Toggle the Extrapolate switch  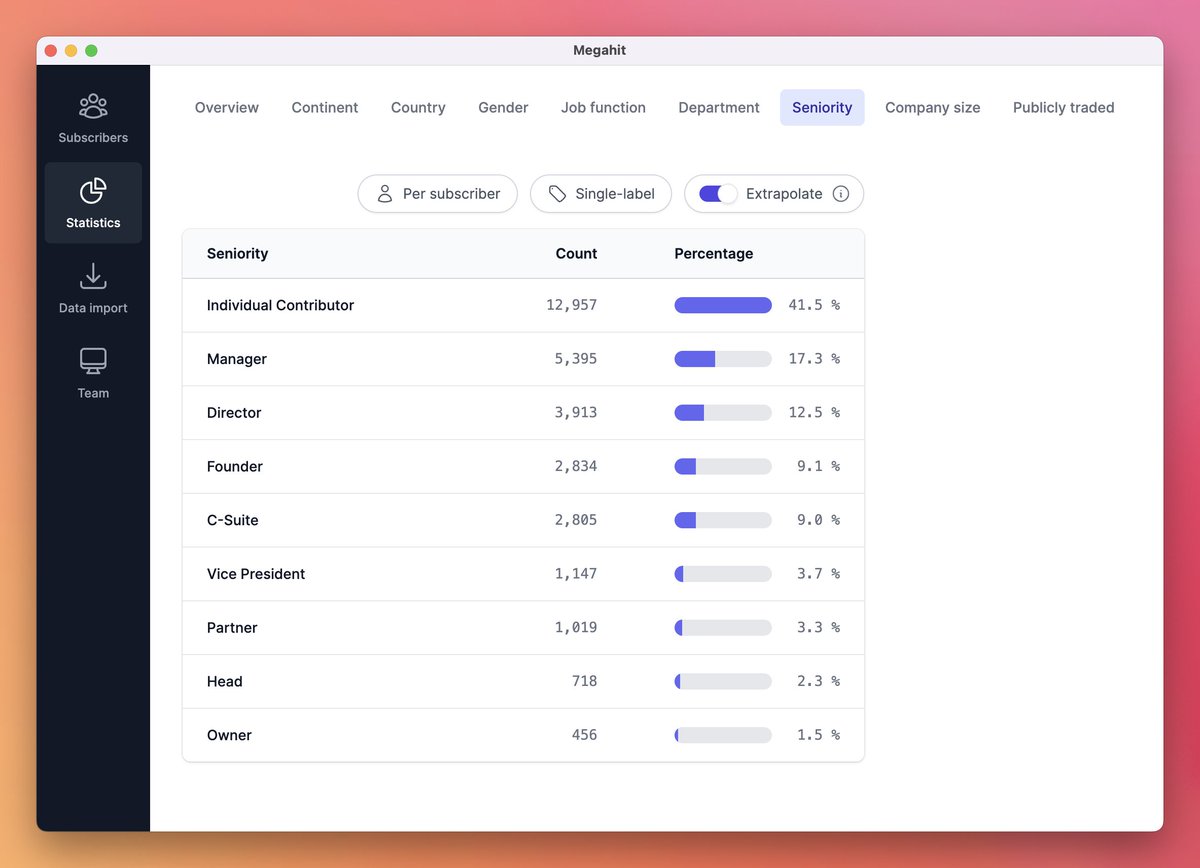(717, 194)
